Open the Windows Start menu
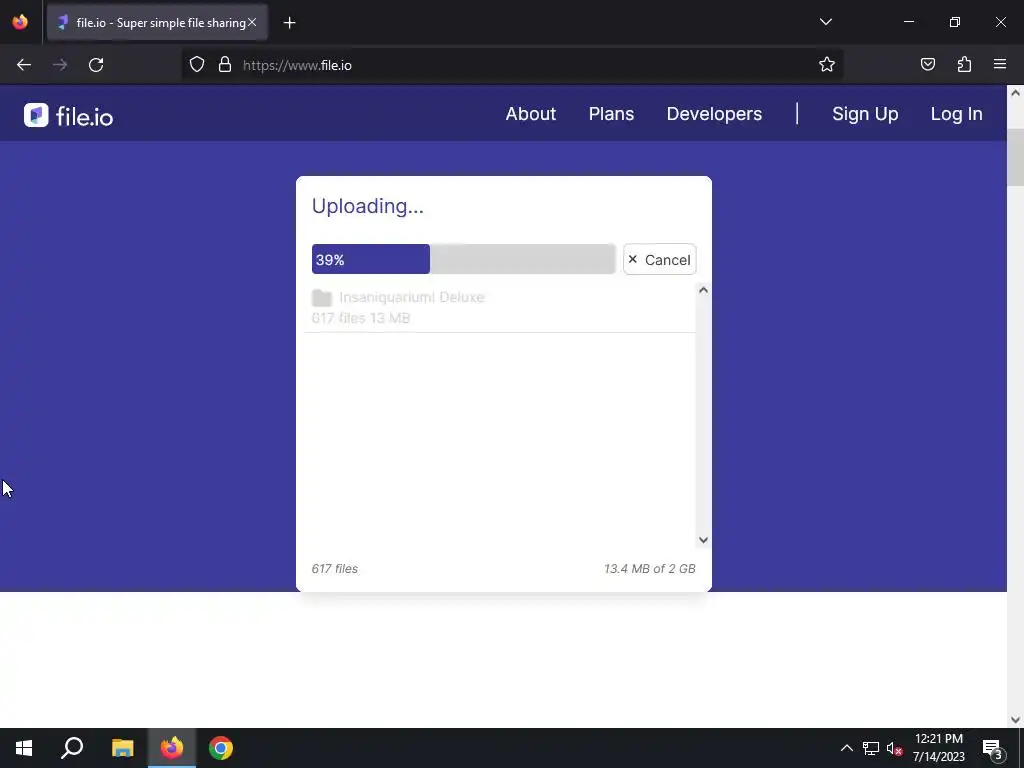This screenshot has width=1024, height=768. click(24, 748)
